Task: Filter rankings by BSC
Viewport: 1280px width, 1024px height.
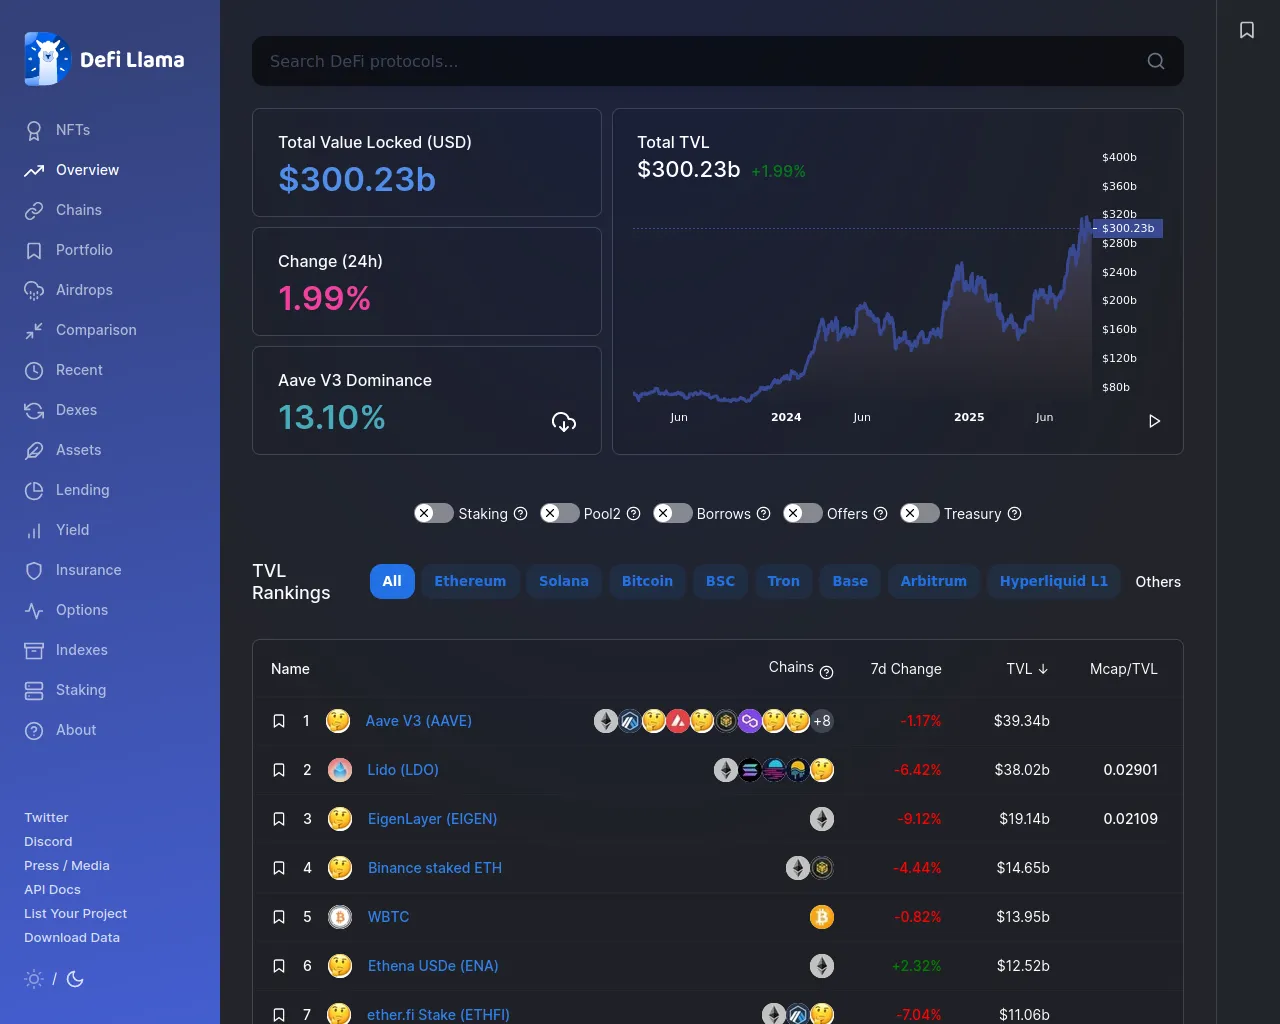Action: coord(720,581)
